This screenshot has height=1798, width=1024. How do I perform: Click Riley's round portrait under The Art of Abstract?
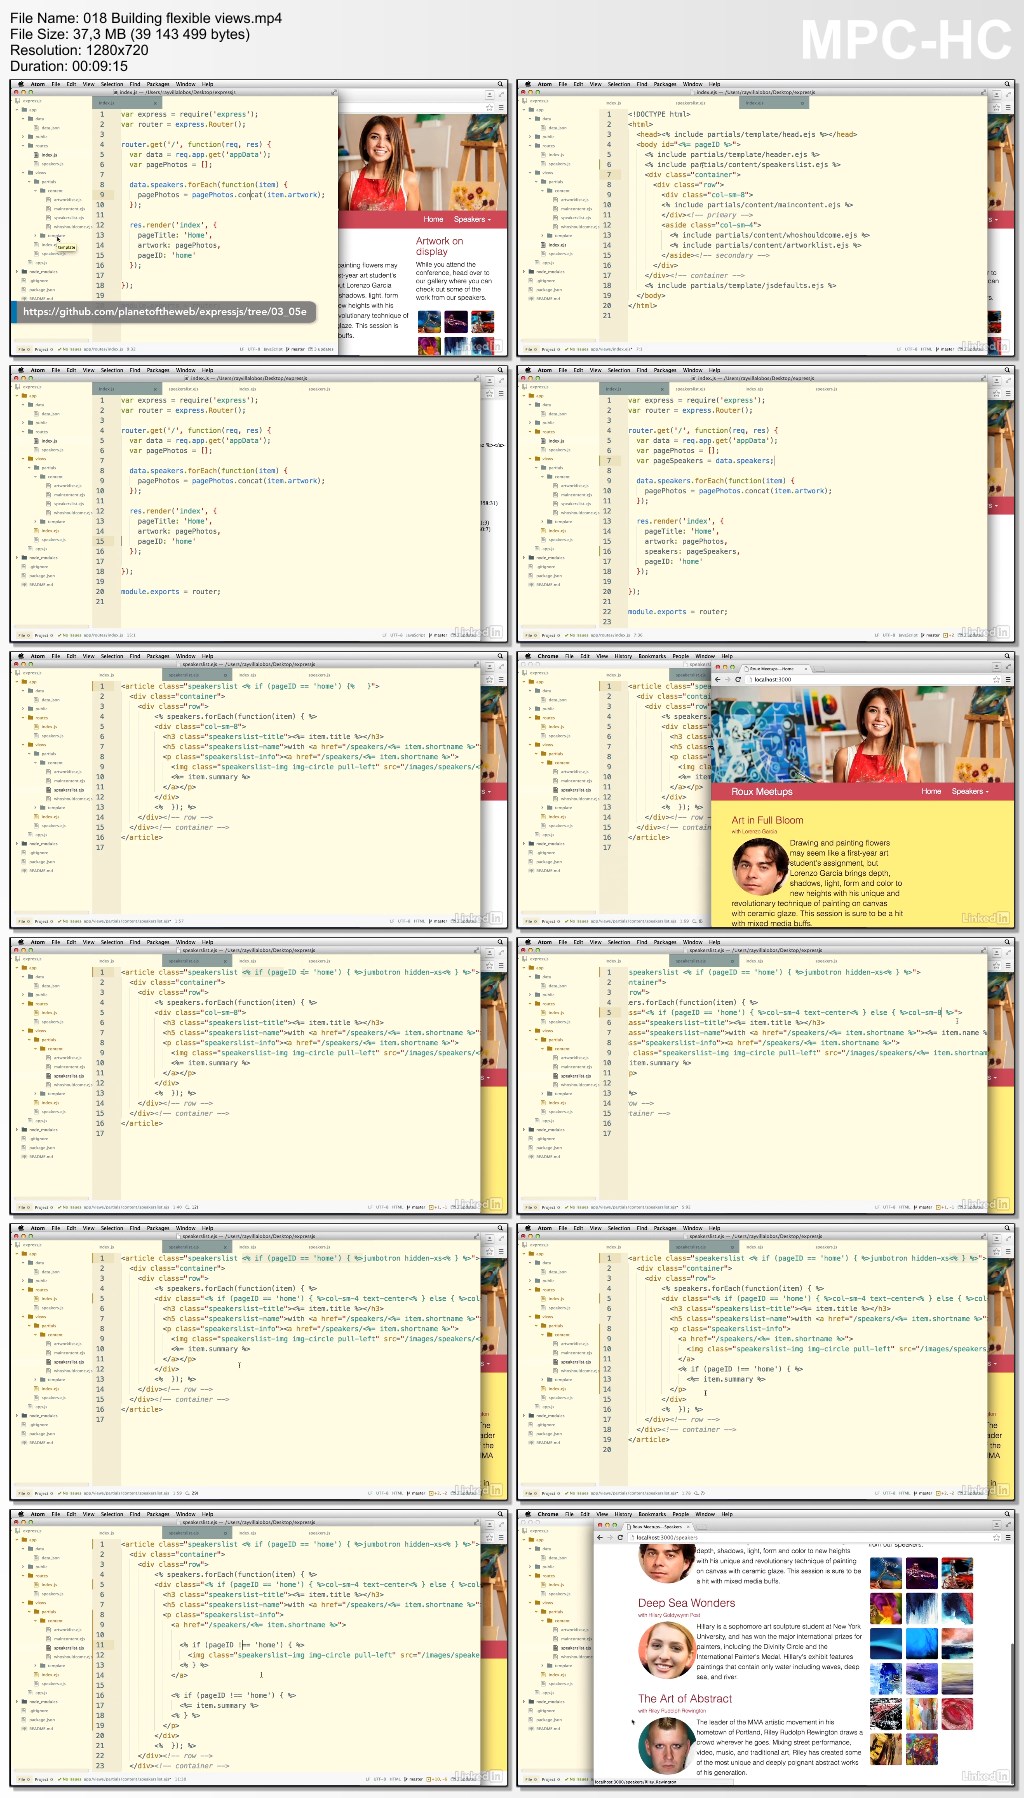pyautogui.click(x=667, y=1746)
